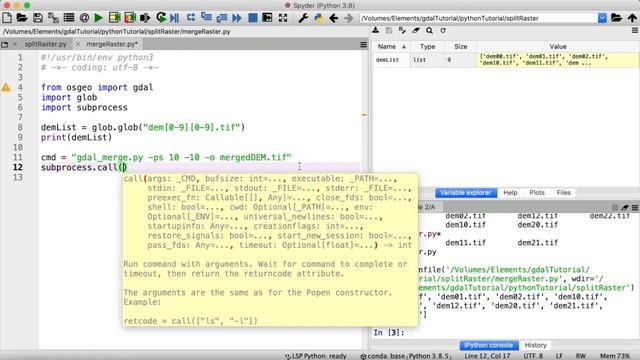
Task: Create a new file with the toolbar icon
Action: pos(7,18)
